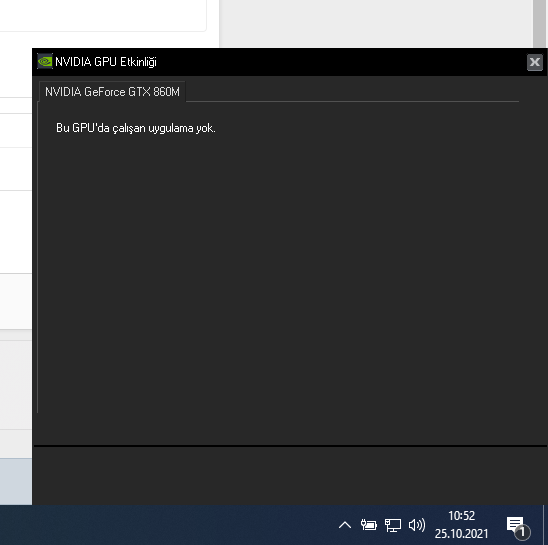This screenshot has height=545, width=548.
Task: Open the network tray icon
Action: (393, 525)
